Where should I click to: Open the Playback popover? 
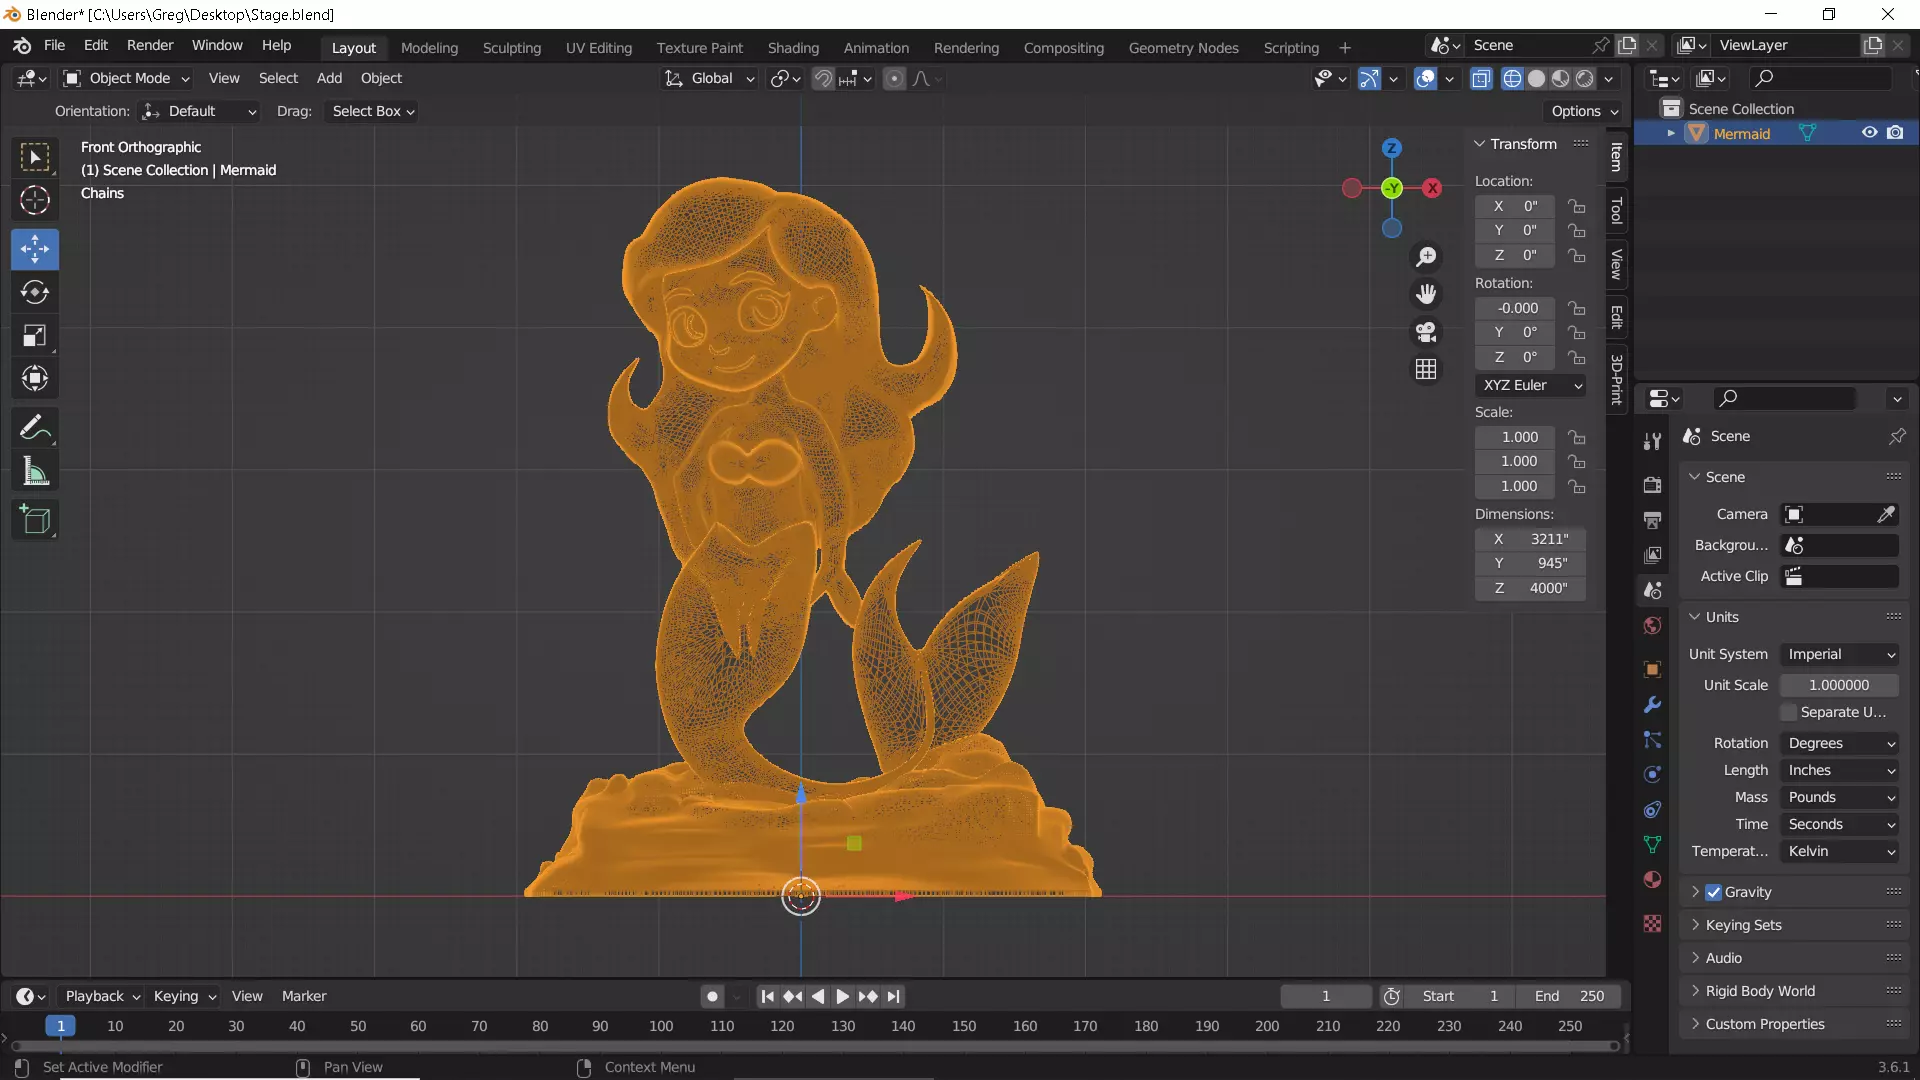(102, 996)
